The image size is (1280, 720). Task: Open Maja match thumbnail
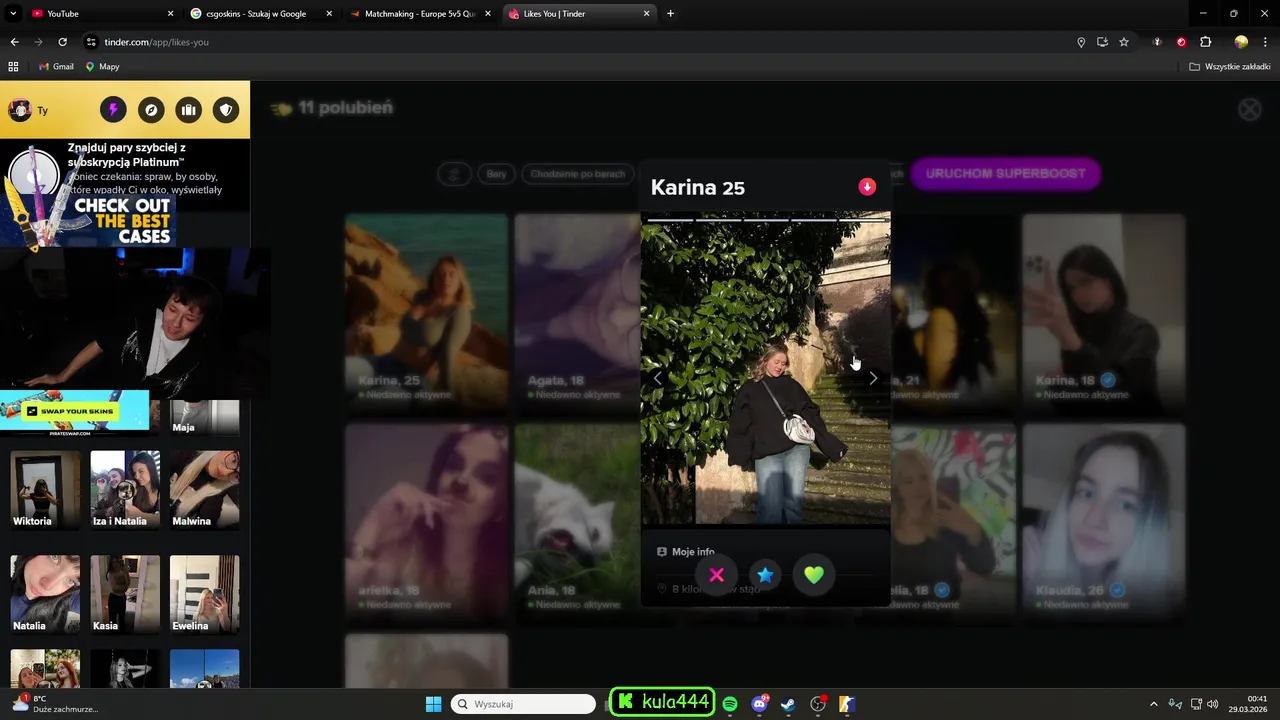coord(204,418)
